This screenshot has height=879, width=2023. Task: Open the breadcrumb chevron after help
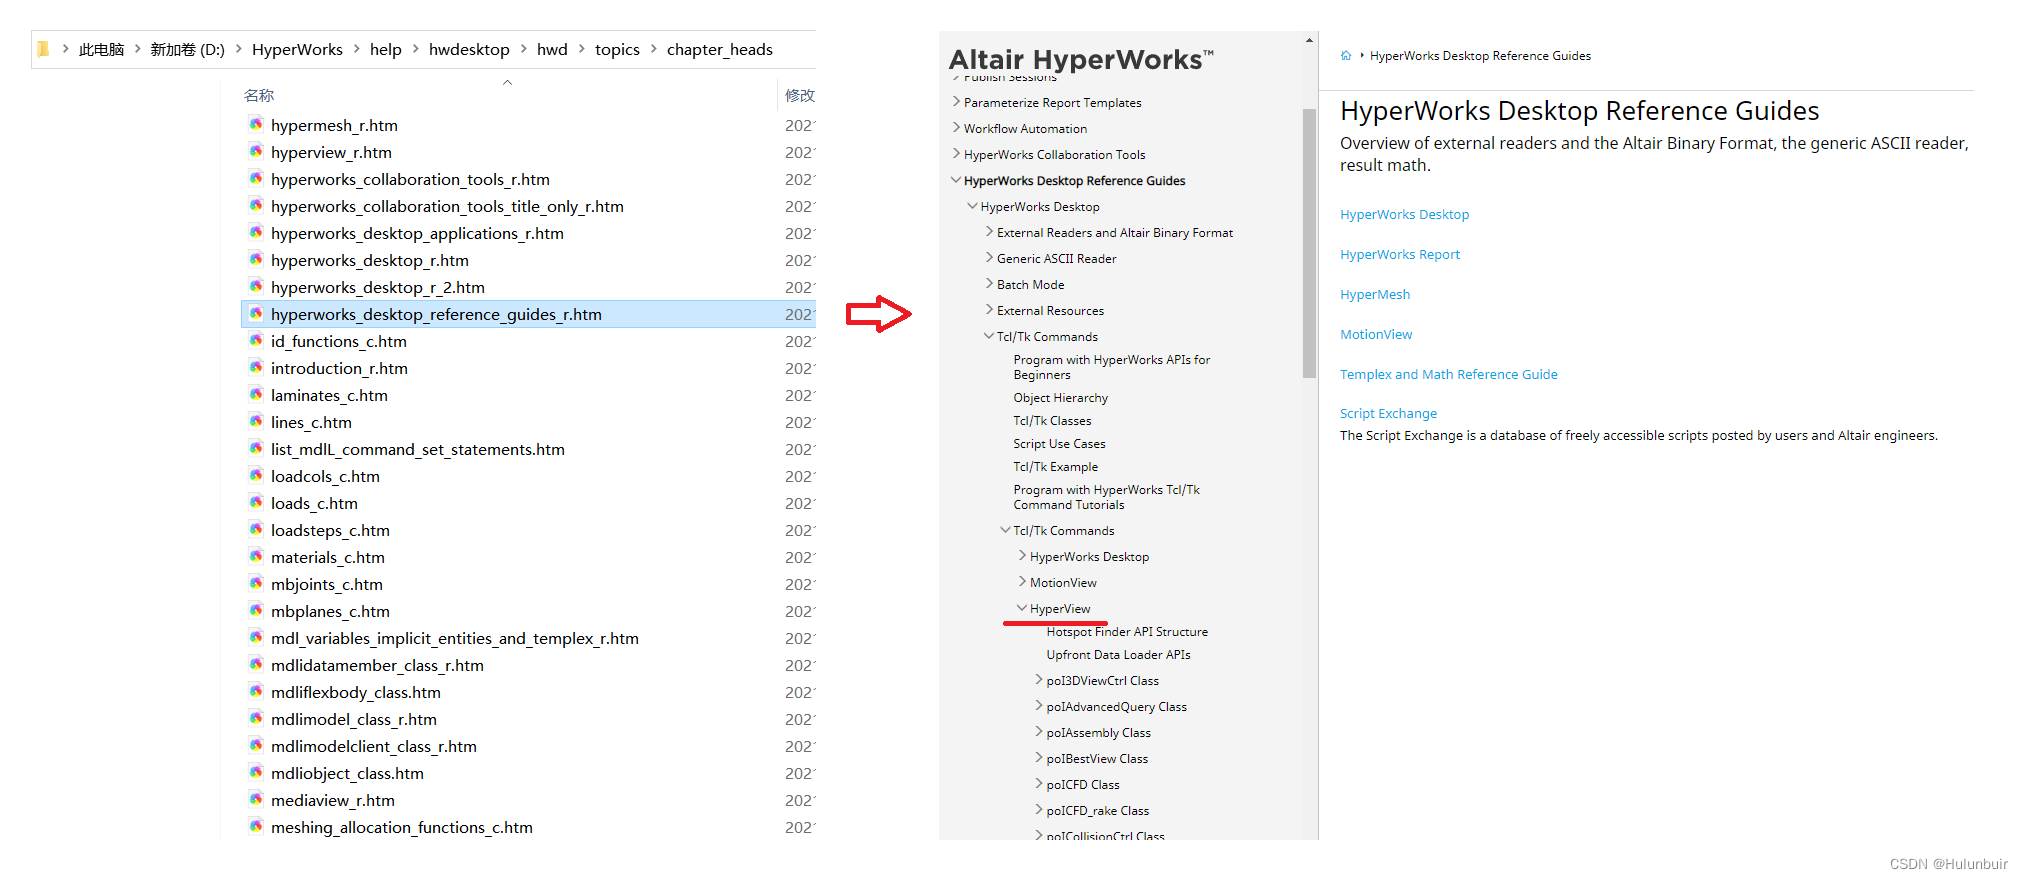click(x=415, y=49)
